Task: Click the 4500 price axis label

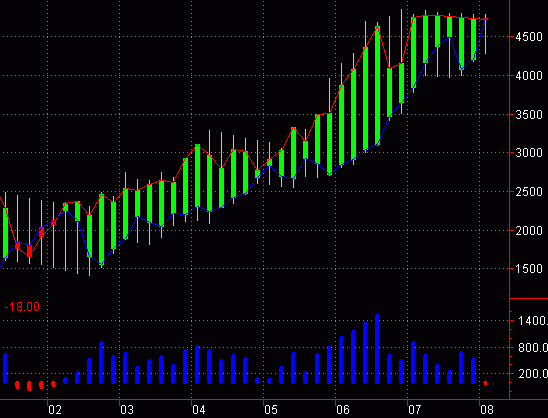Action: coord(529,37)
